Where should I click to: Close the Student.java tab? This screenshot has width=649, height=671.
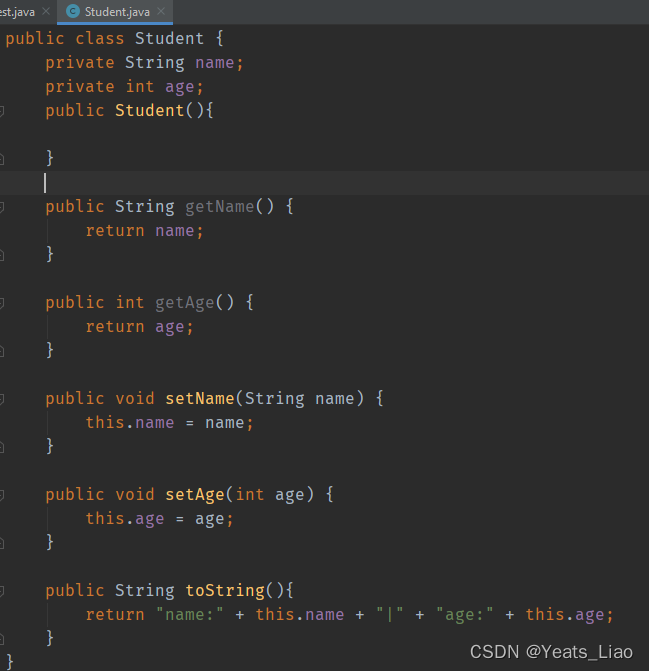click(161, 12)
